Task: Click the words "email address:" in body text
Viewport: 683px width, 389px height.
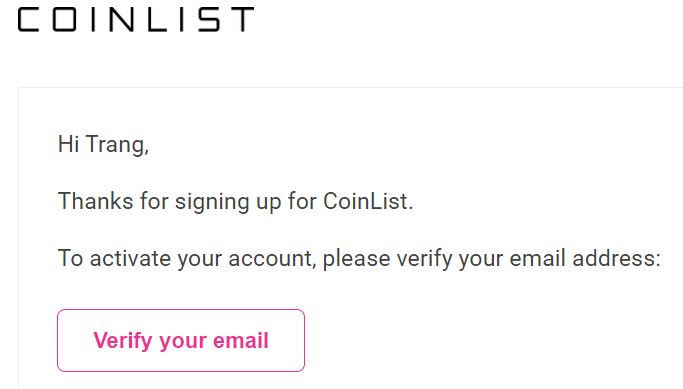Action: [x=585, y=258]
